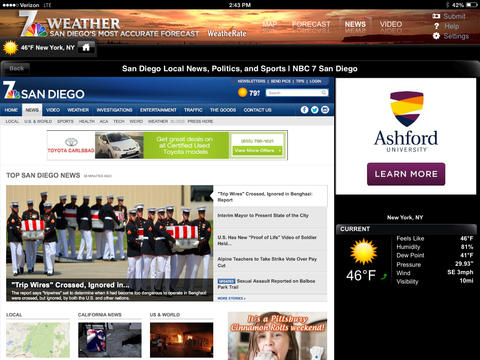Click the search magnifier in the NBC search box
Screen dimensions: 480x360
[x=324, y=93]
